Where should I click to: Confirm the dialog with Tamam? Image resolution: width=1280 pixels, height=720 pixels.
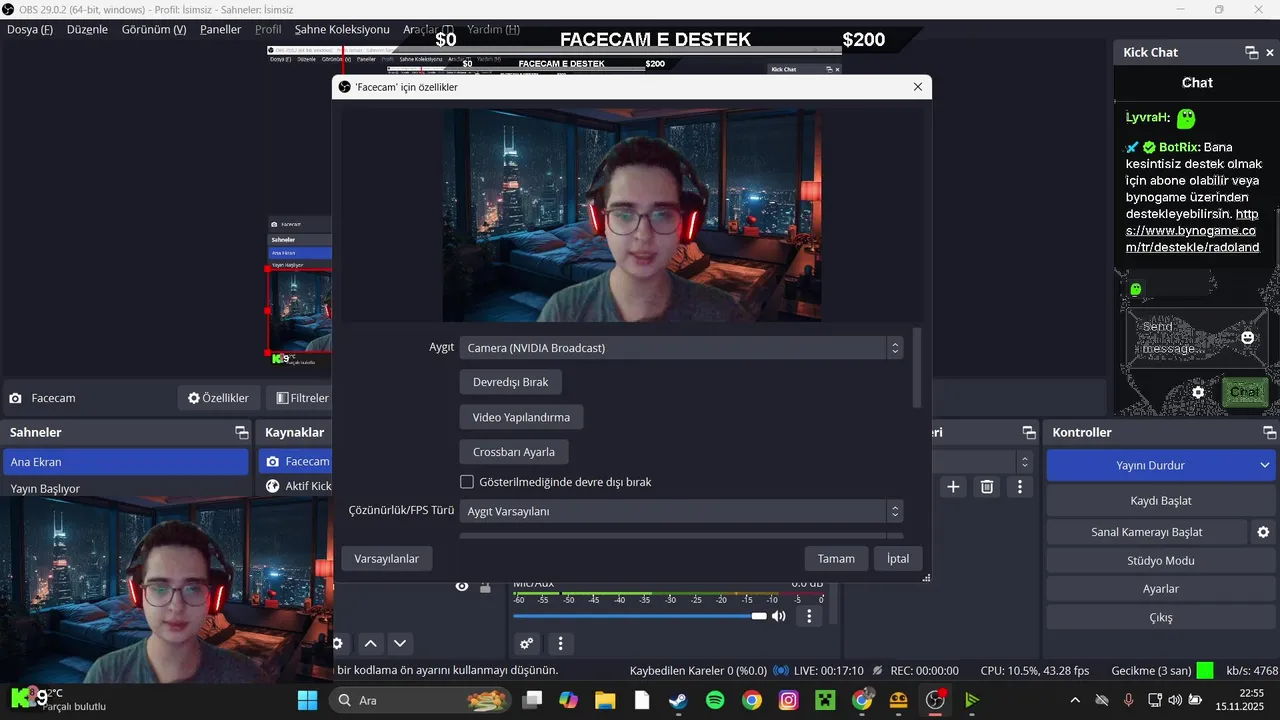coord(836,558)
